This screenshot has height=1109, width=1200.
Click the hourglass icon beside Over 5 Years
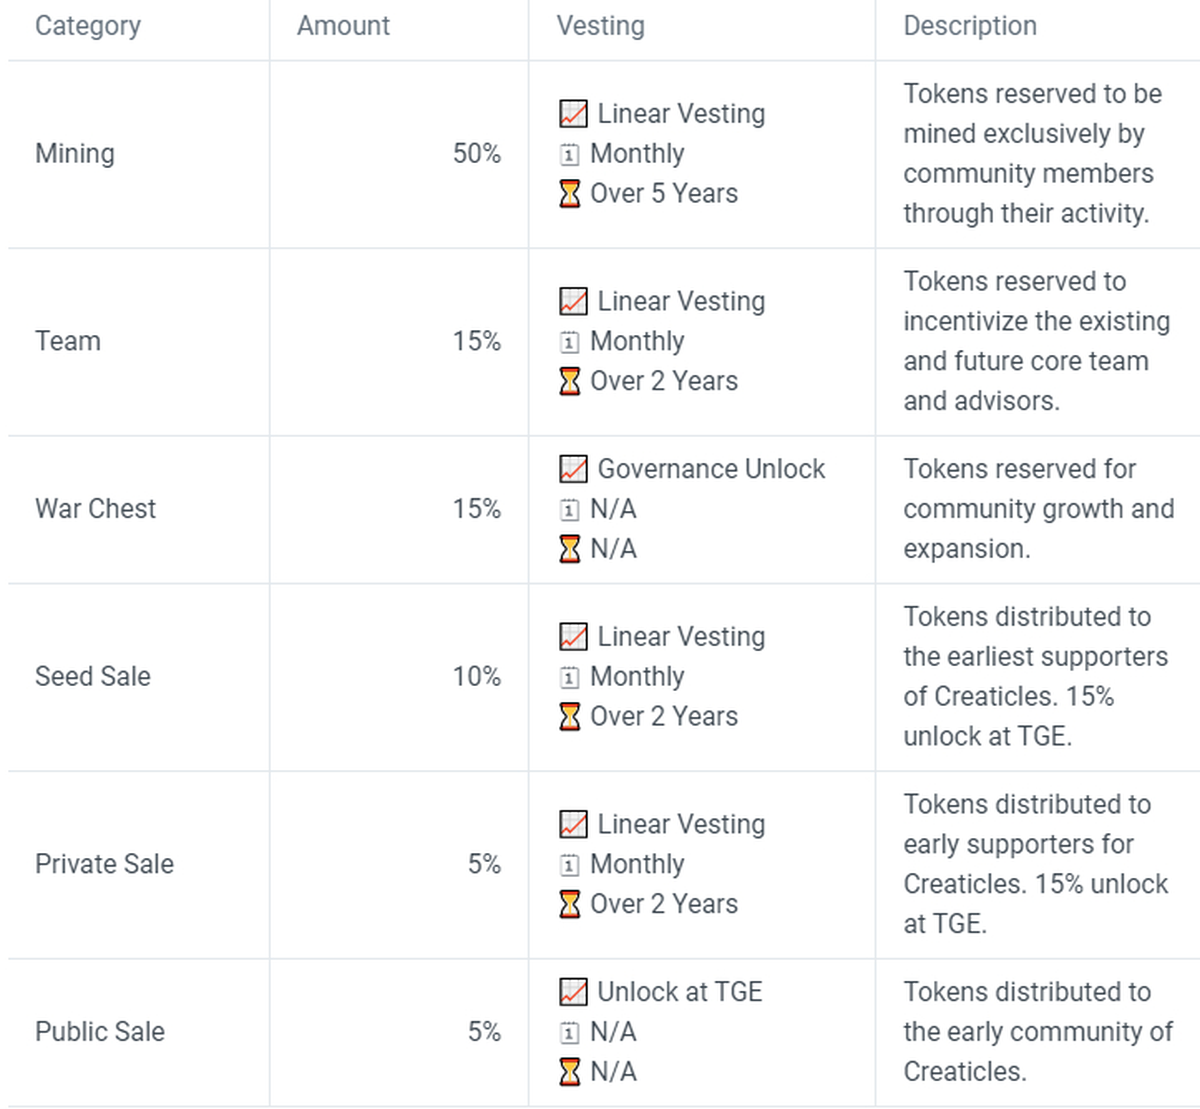569,193
